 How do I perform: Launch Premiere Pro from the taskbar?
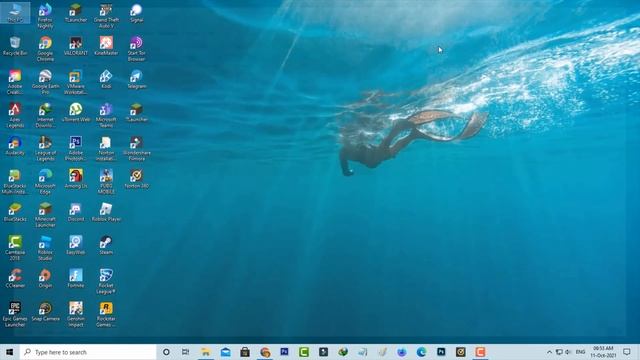pos(284,352)
